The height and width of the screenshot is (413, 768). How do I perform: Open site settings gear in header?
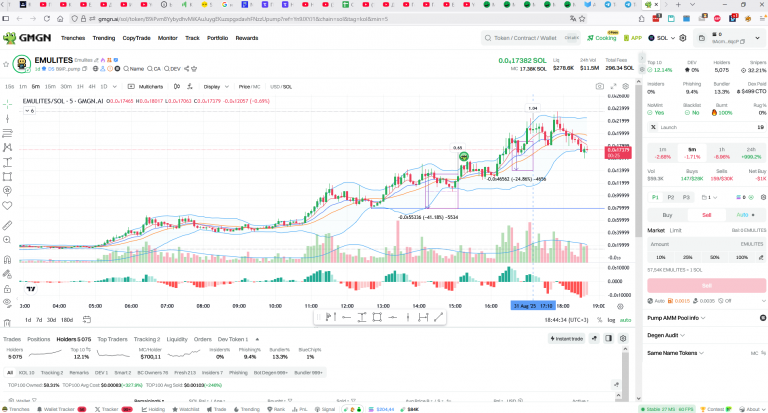[x=683, y=38]
